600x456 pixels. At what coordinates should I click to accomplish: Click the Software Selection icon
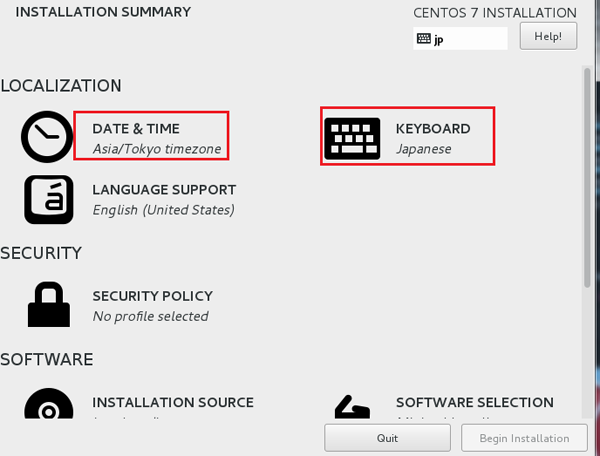coord(352,407)
